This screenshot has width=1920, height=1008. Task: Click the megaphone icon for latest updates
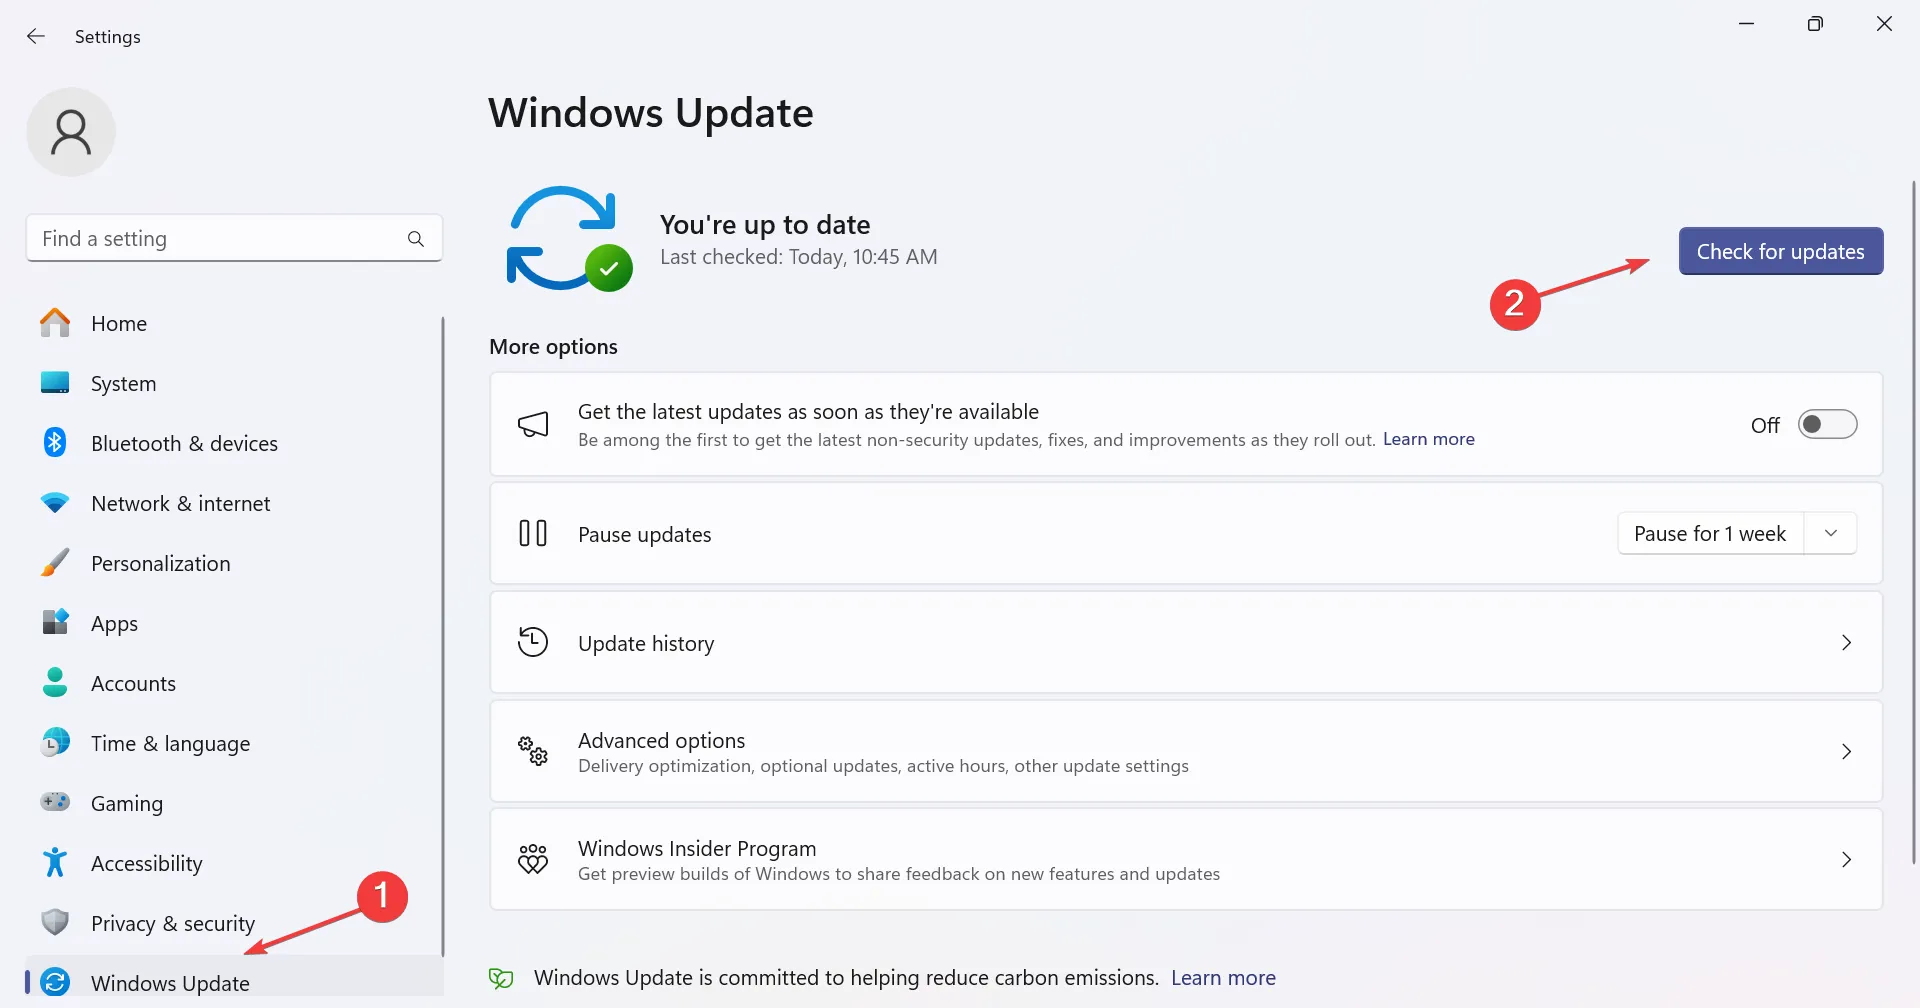533,425
